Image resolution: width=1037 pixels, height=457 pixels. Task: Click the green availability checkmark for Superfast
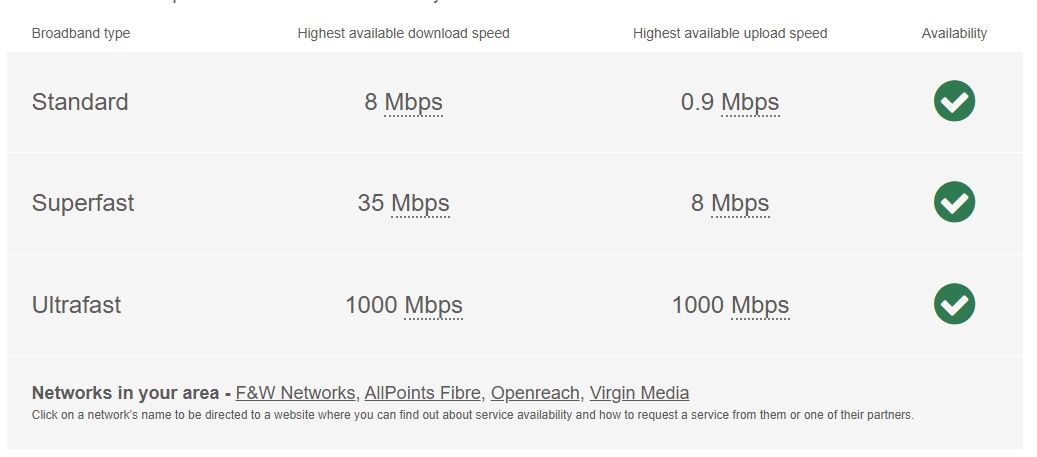pyautogui.click(x=954, y=202)
